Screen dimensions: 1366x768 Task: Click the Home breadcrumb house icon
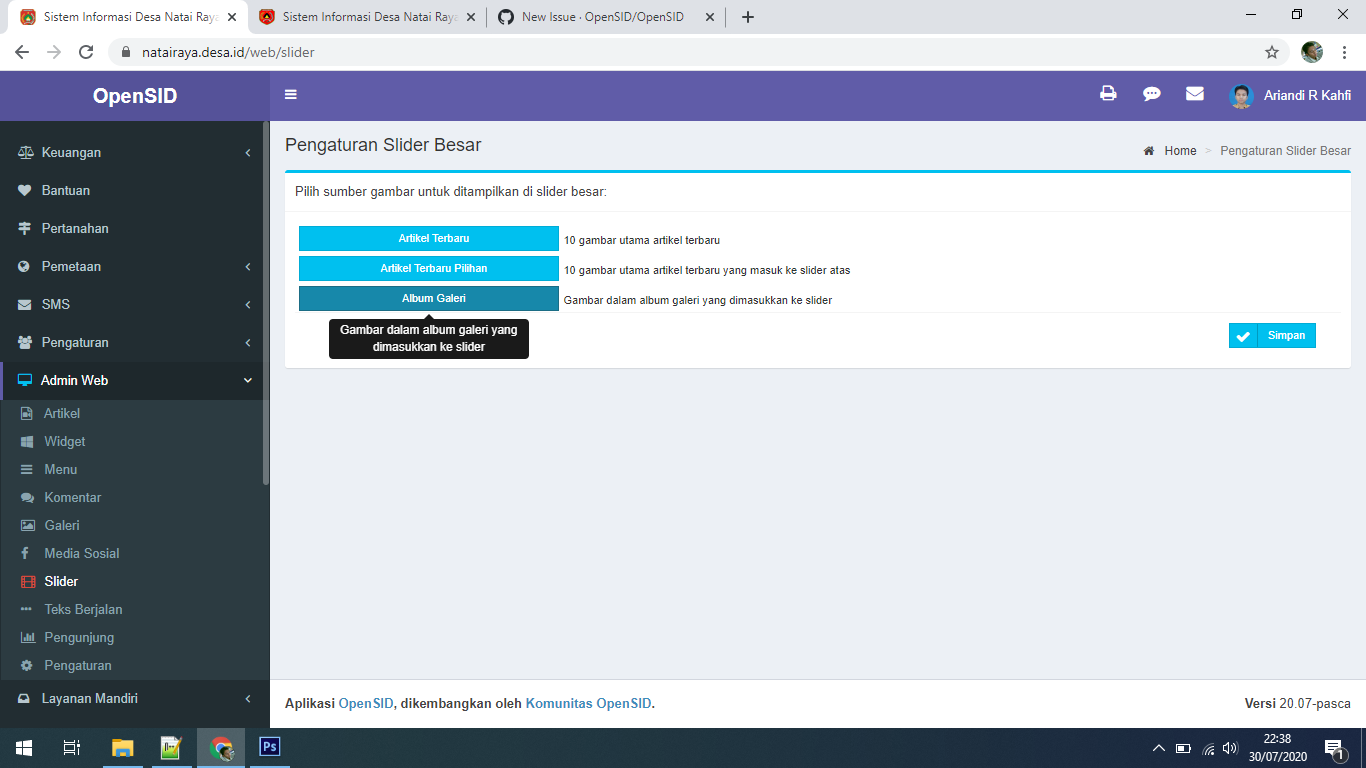coord(1148,150)
